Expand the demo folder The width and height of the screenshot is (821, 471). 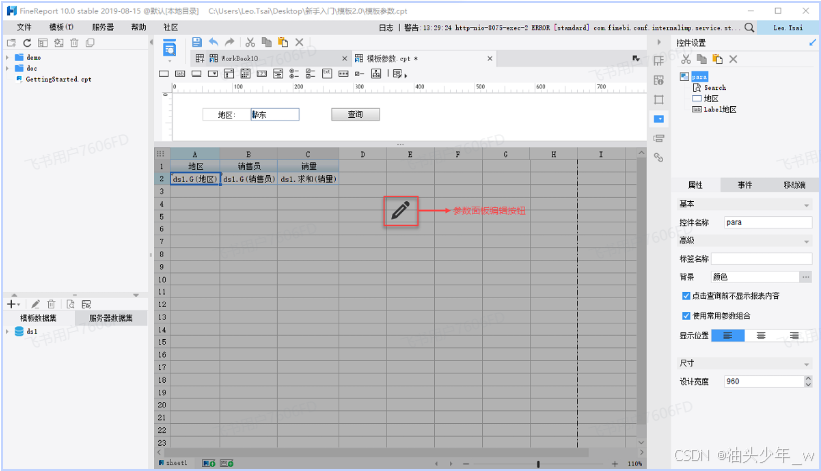(7, 57)
